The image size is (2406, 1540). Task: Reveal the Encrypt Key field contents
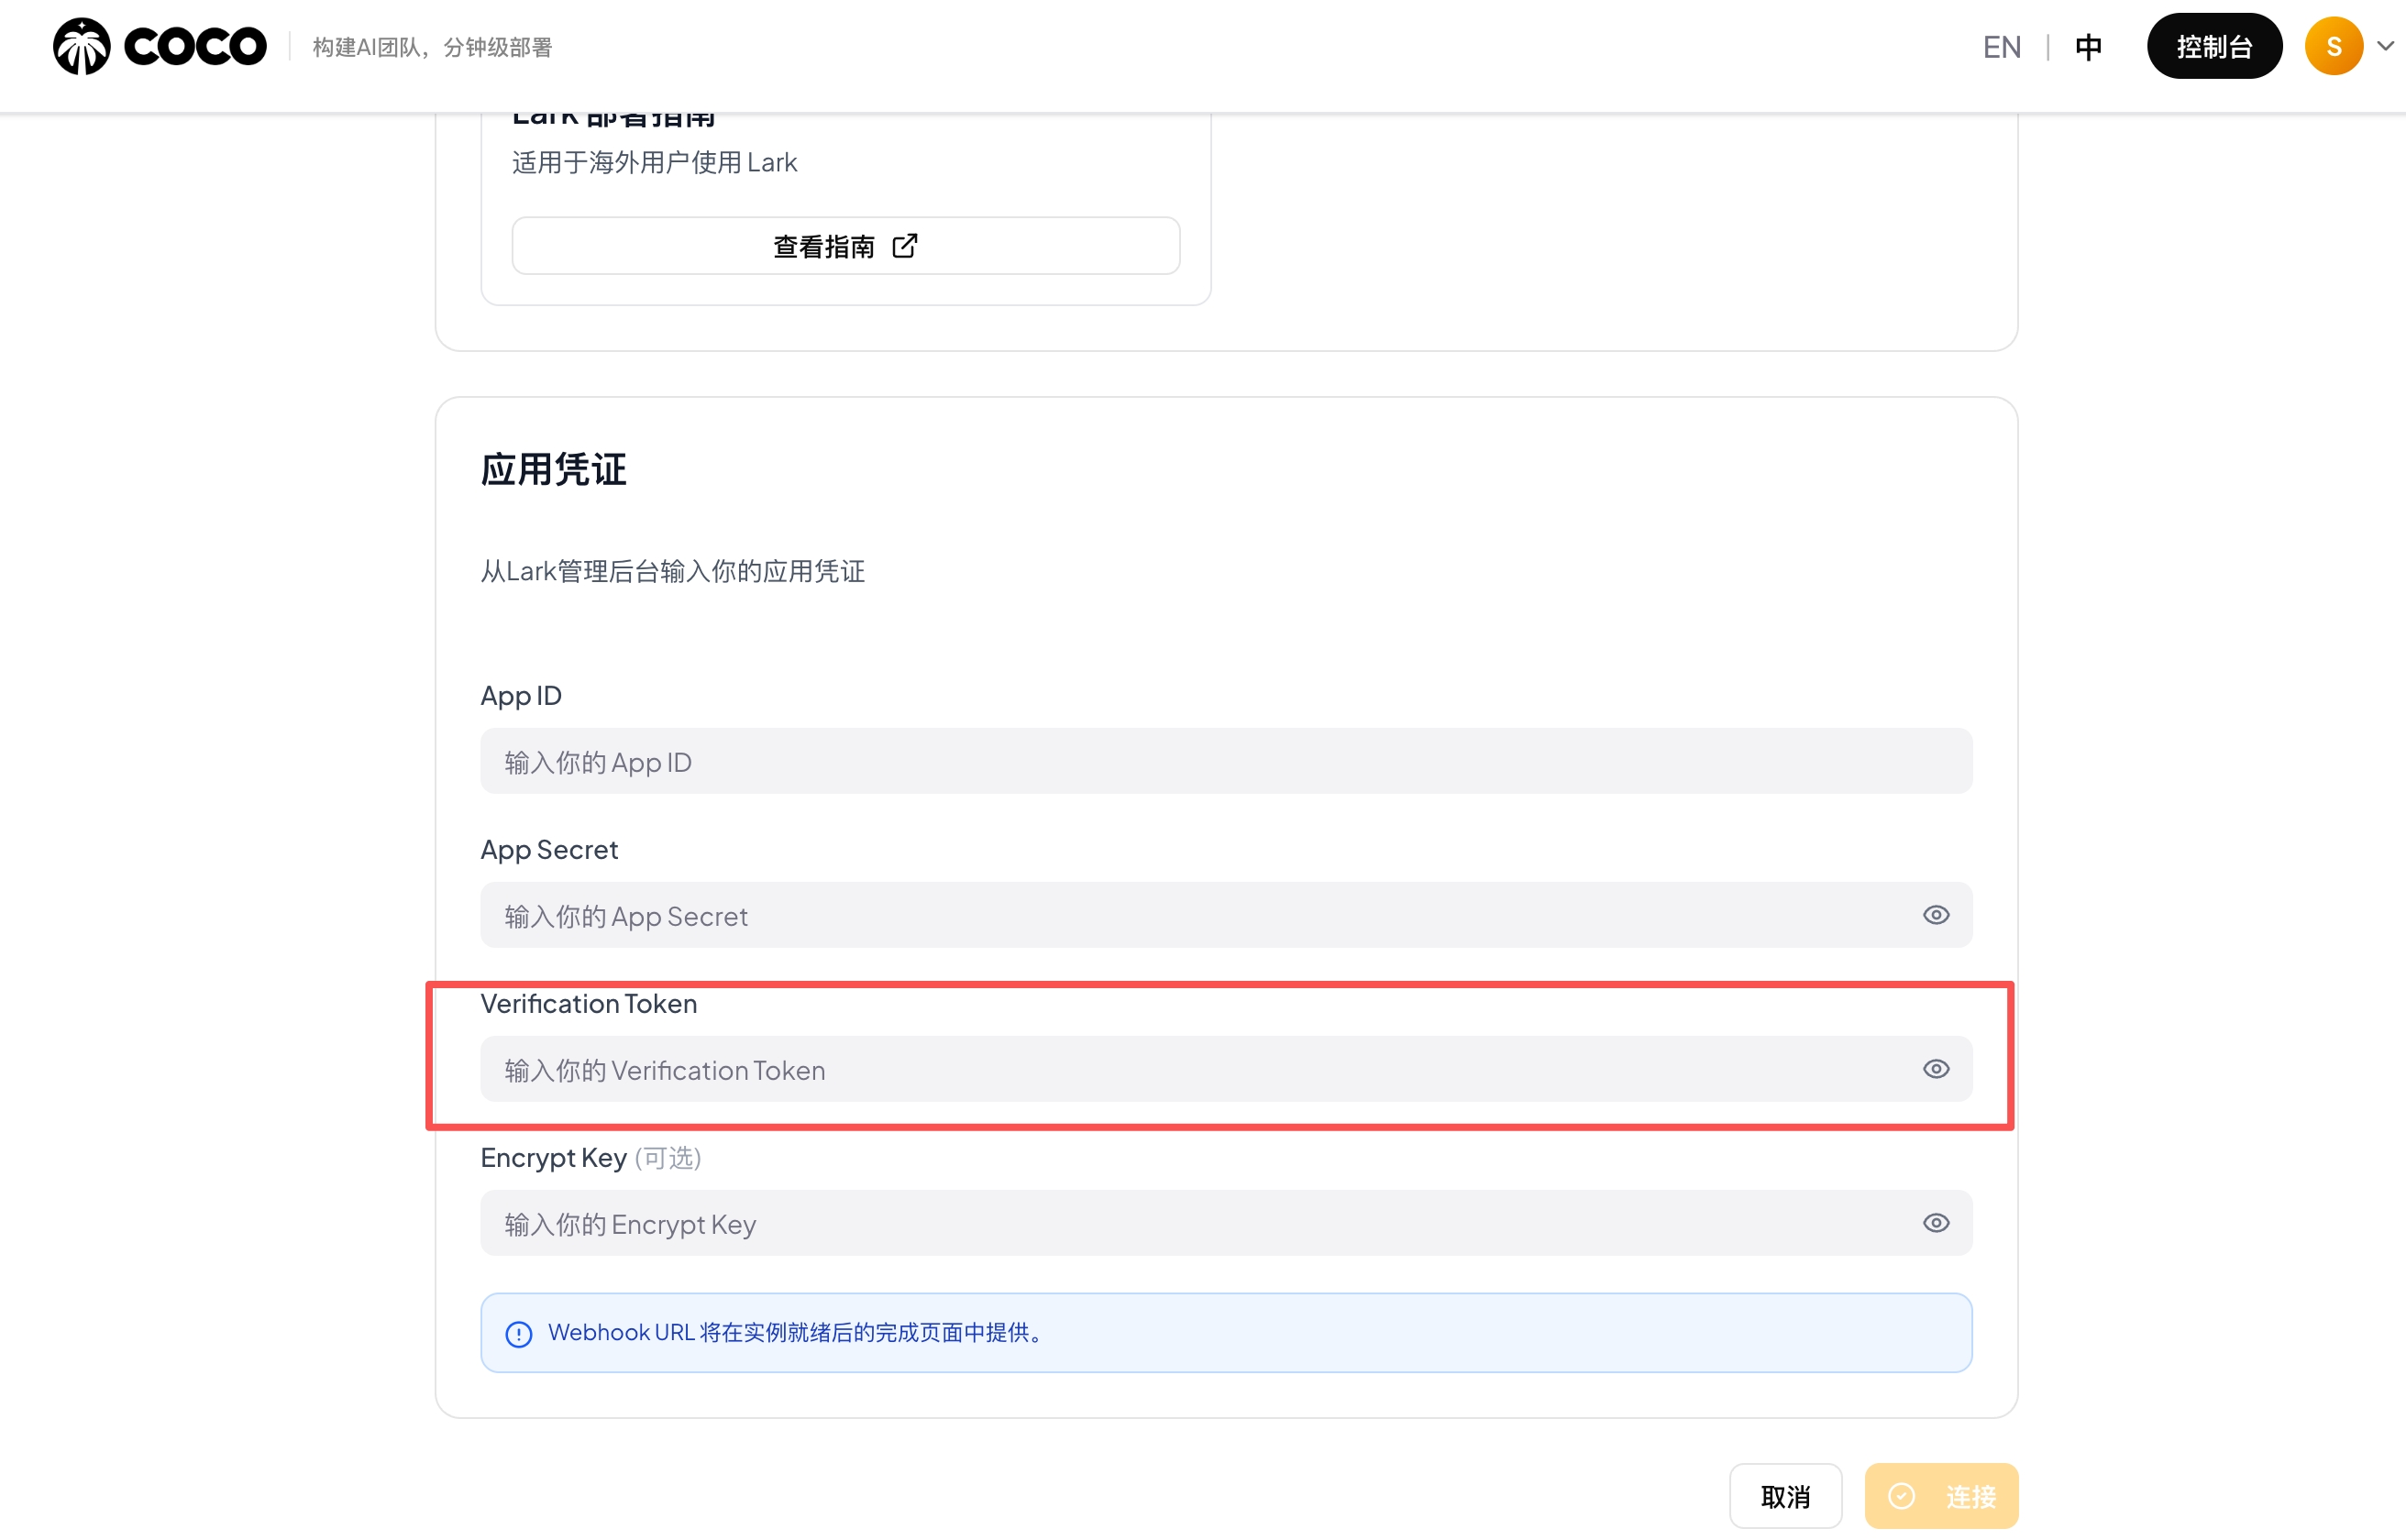1936,1222
